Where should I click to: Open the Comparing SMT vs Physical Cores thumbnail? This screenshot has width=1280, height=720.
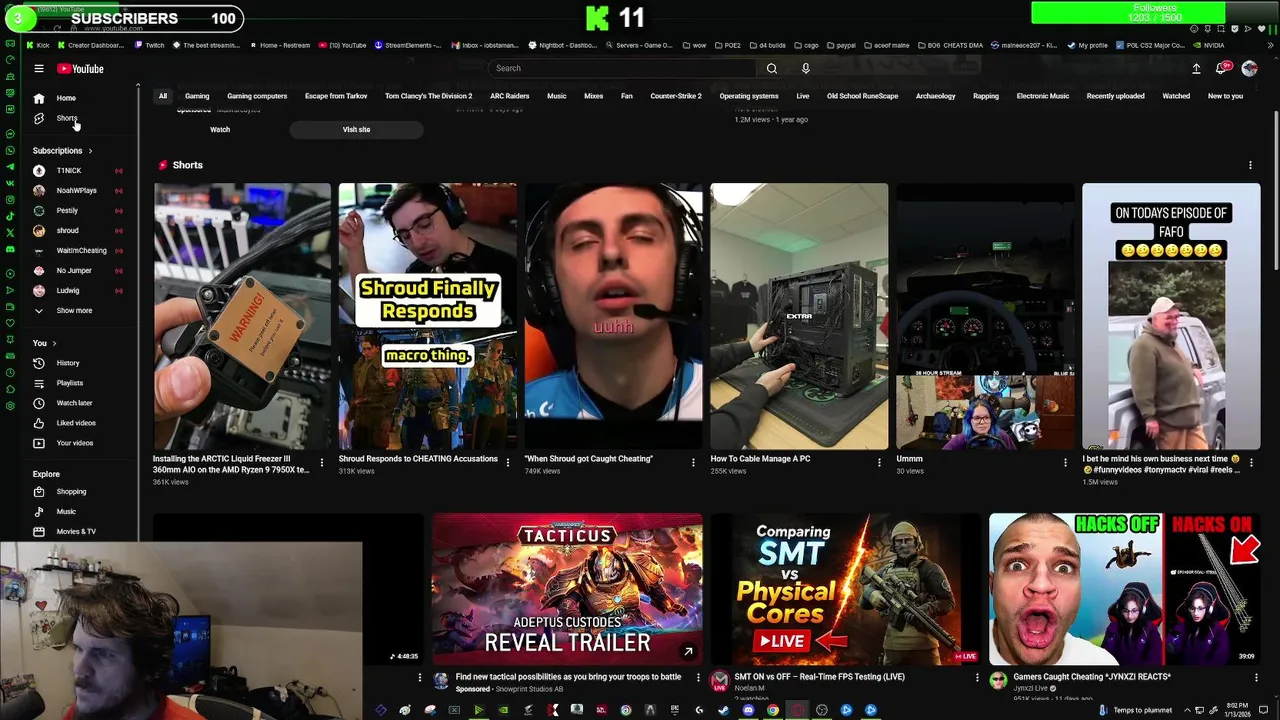846,589
